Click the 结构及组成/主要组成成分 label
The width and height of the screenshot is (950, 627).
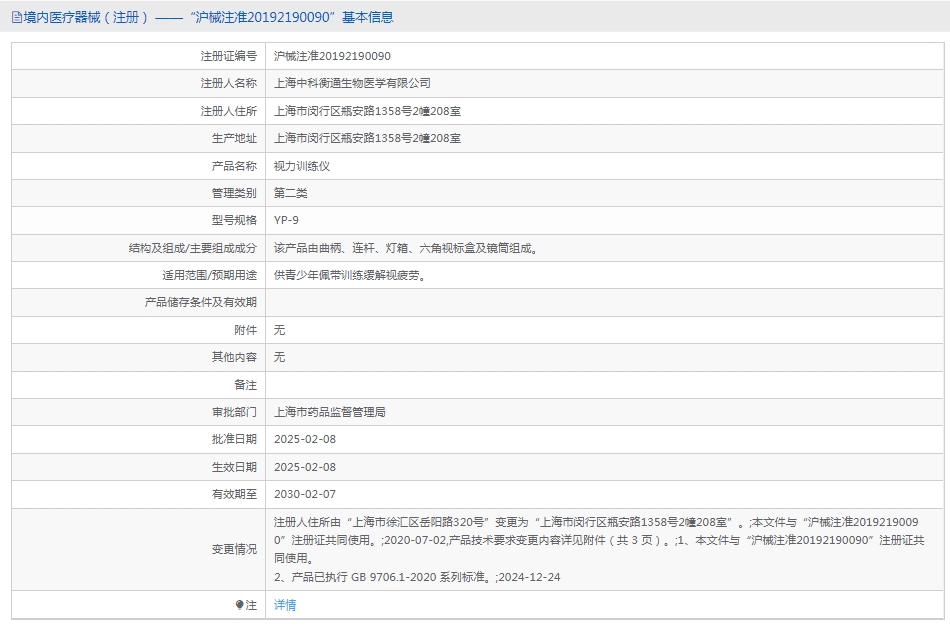193,248
